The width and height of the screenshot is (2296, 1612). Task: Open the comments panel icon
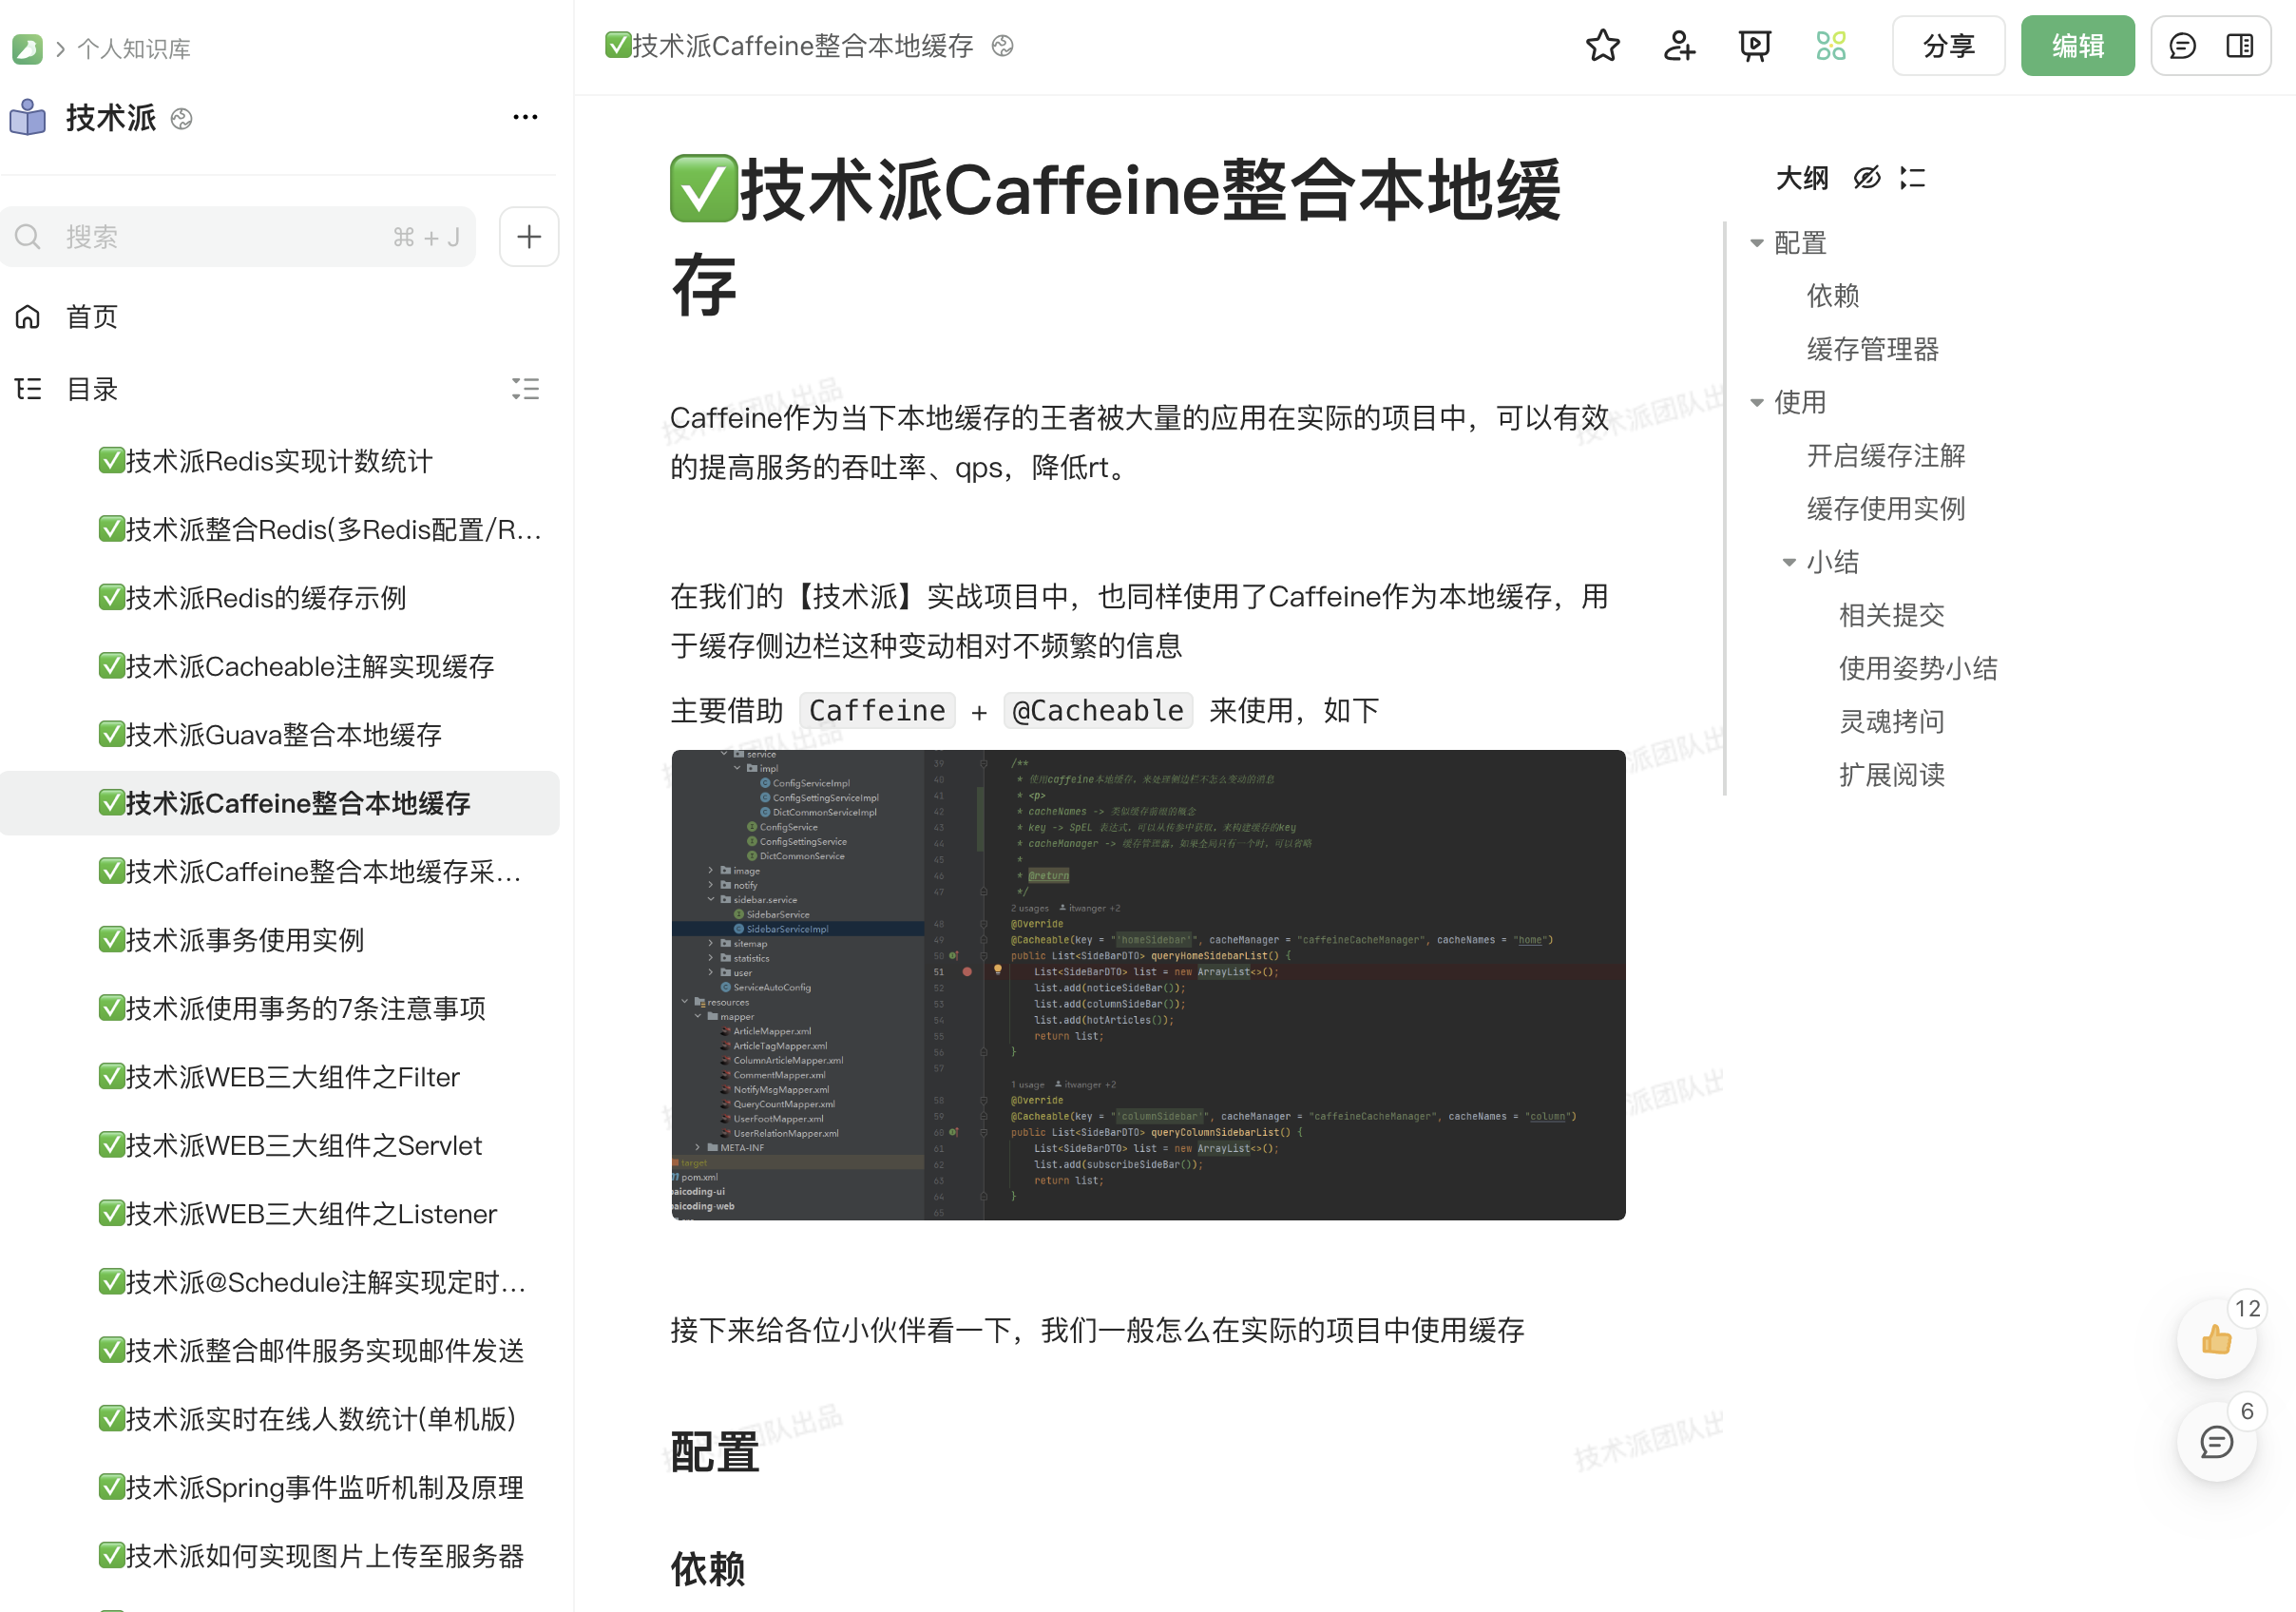tap(2183, 45)
